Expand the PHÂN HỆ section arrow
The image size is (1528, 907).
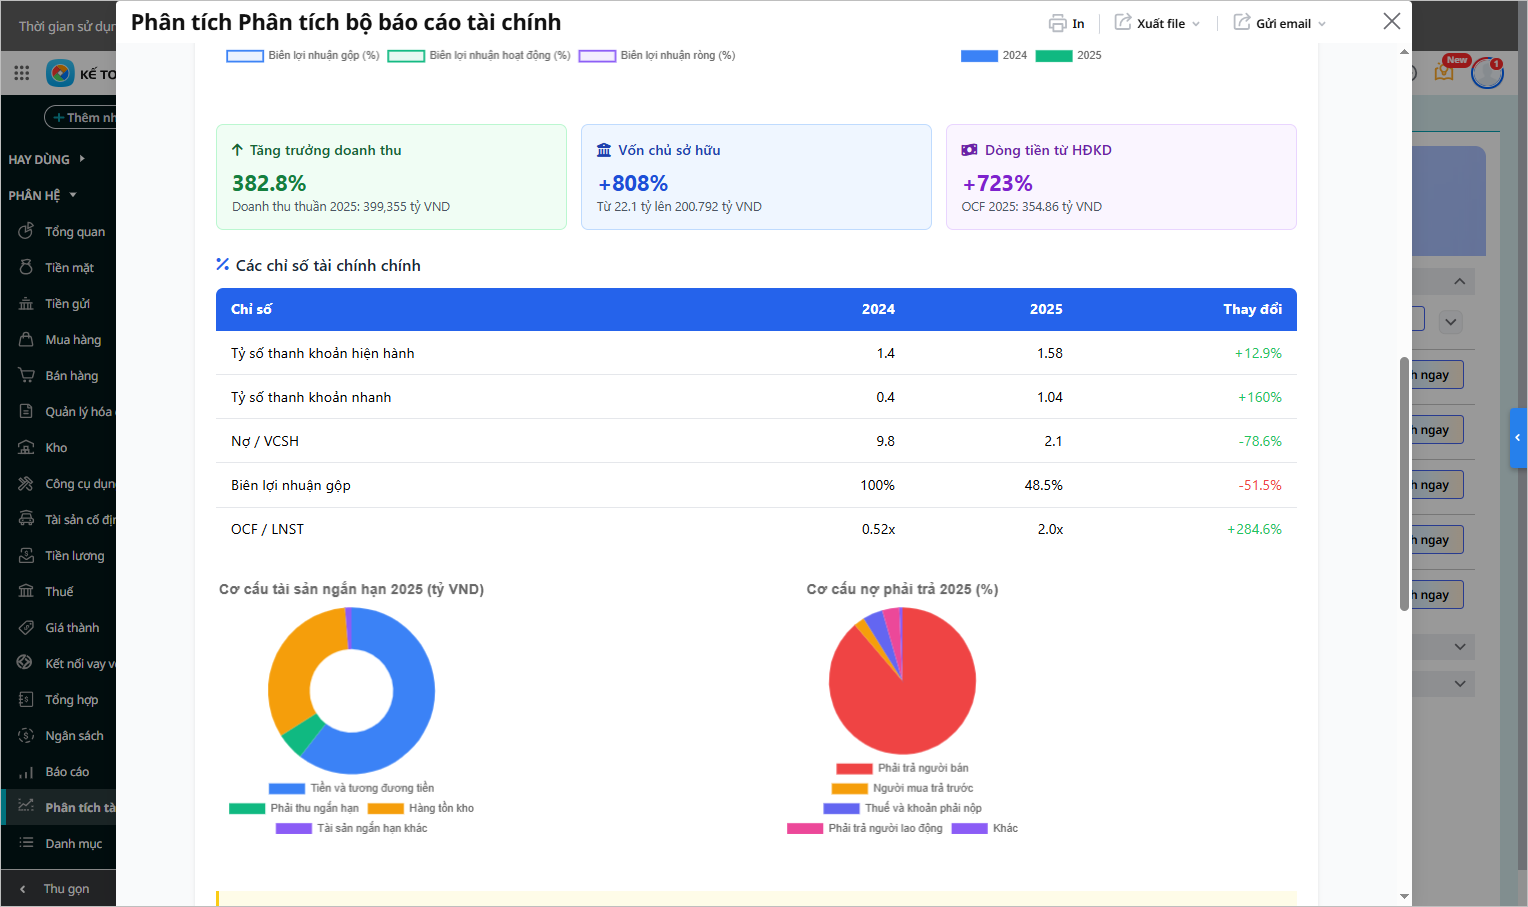pyautogui.click(x=73, y=195)
